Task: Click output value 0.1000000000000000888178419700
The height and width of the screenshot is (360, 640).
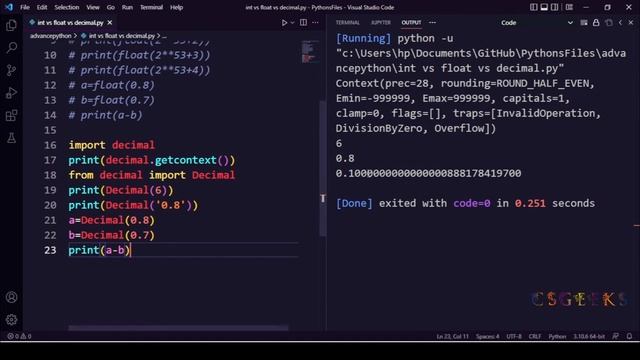Action: [428, 173]
